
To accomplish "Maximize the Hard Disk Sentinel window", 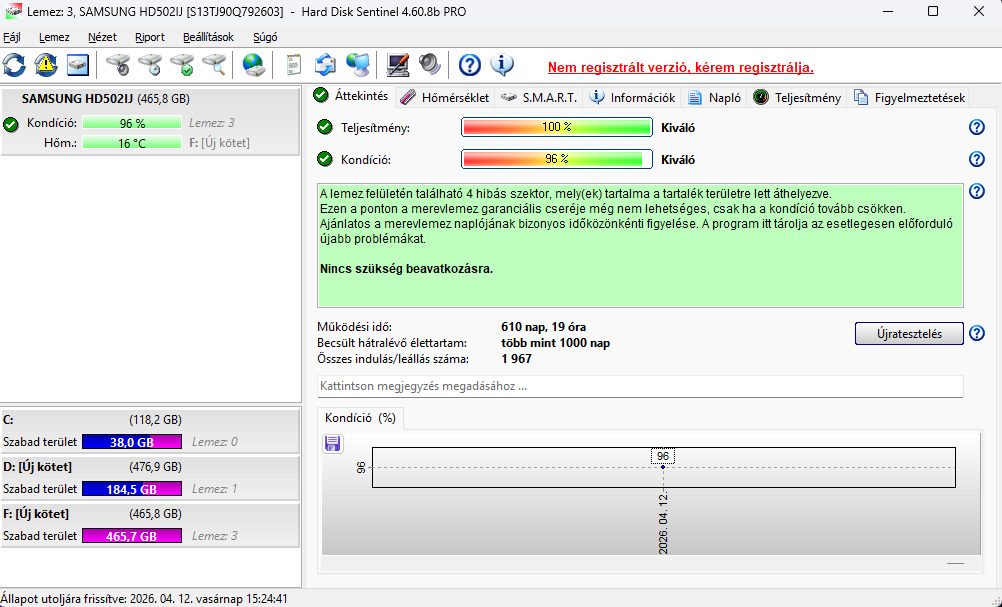I will [933, 12].
